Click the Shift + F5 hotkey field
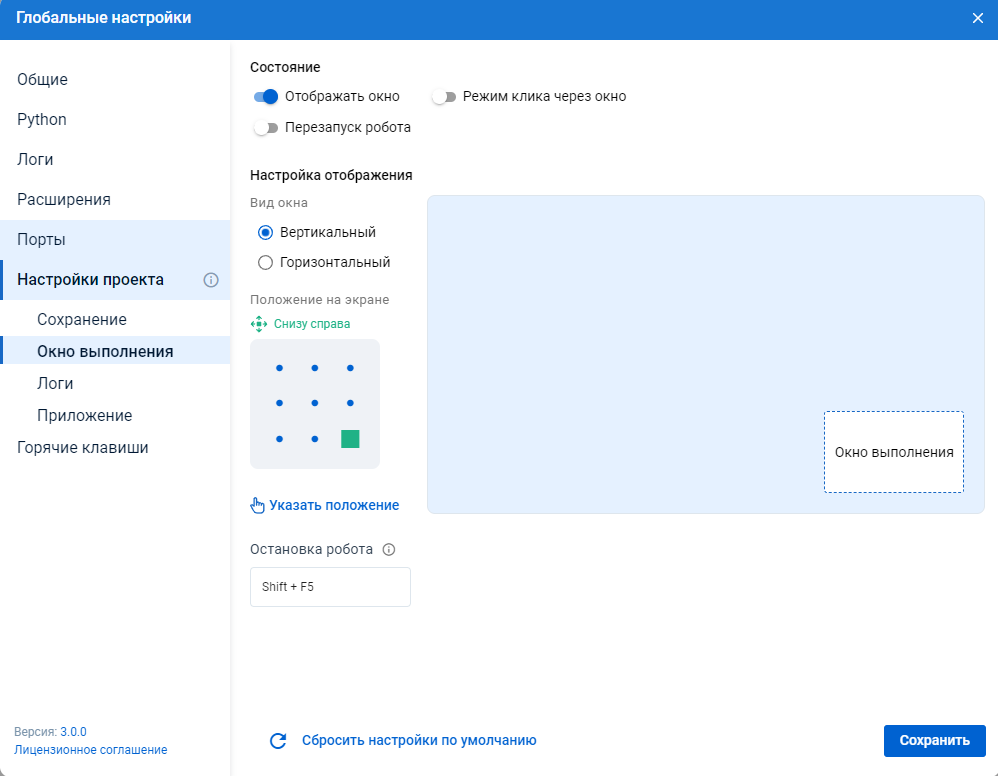The image size is (998, 776). point(330,587)
